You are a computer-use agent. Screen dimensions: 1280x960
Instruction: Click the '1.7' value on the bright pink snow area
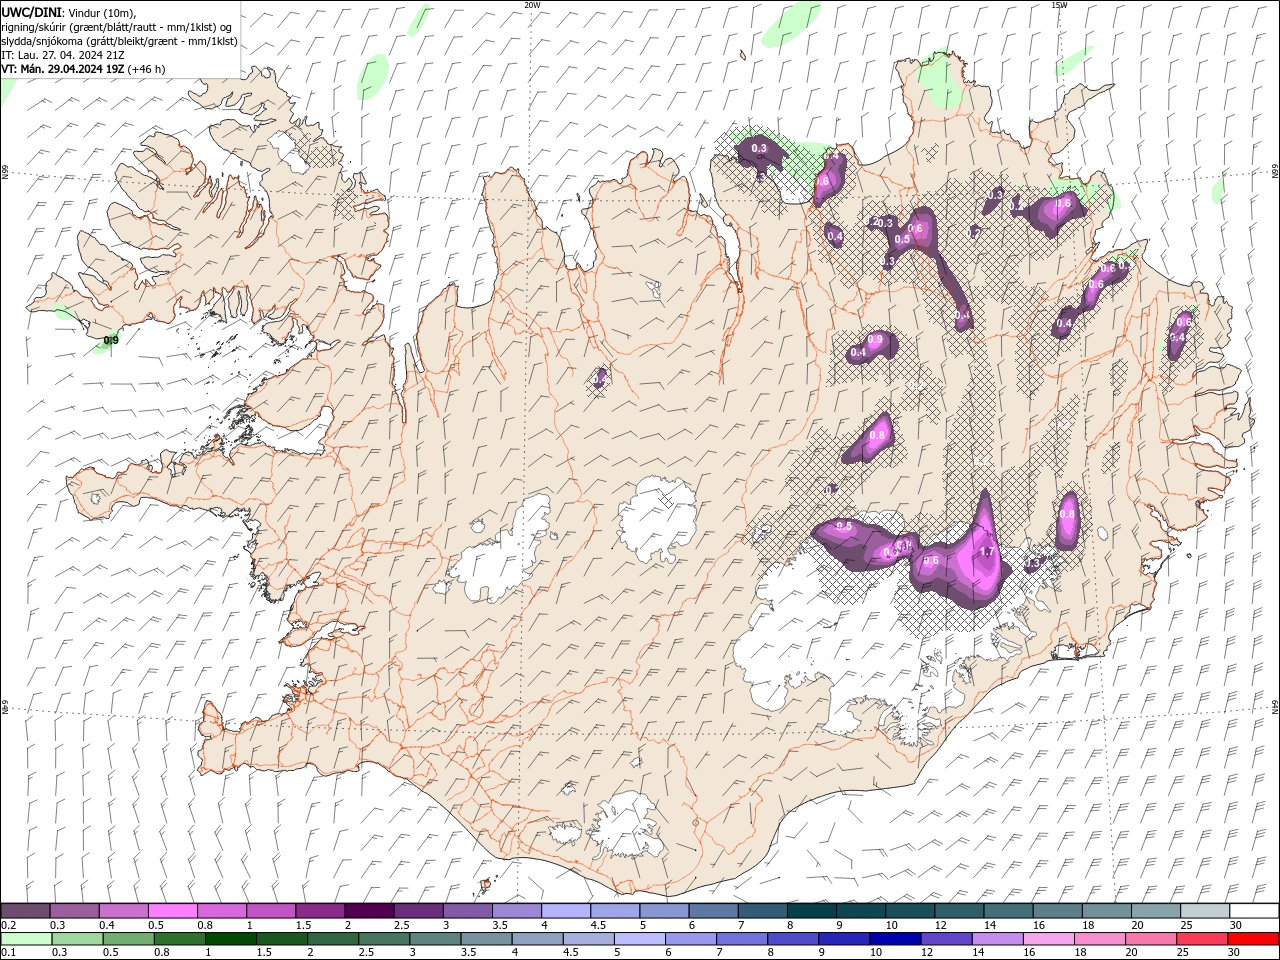987,551
